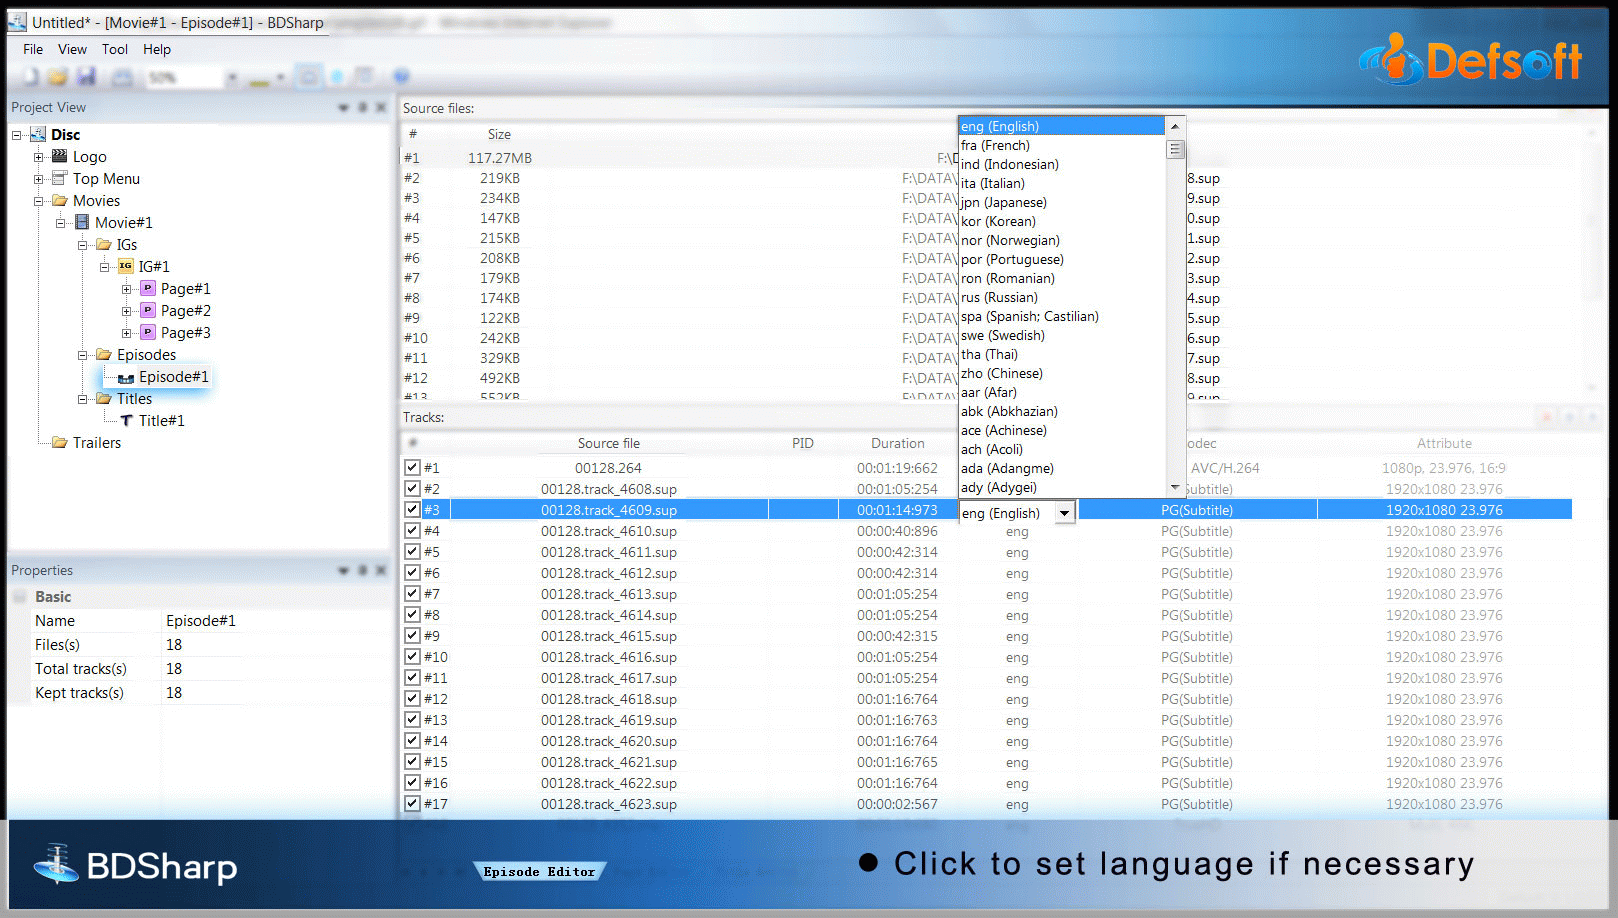Viewport: 1618px width, 918px height.
Task: Click the Attribute column header
Action: [1444, 443]
